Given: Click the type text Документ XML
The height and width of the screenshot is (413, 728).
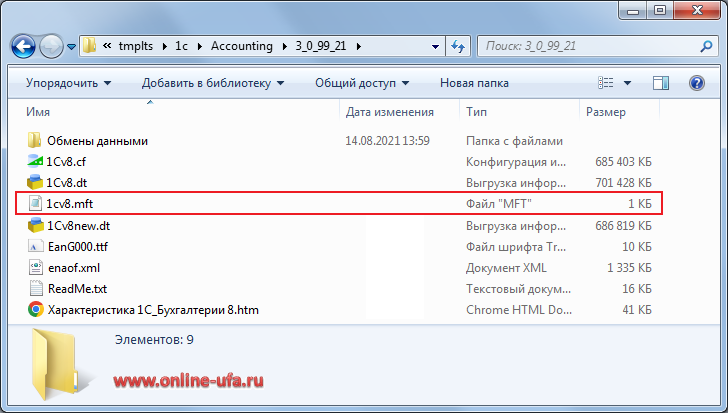Looking at the screenshot, I should pyautogui.click(x=506, y=268).
